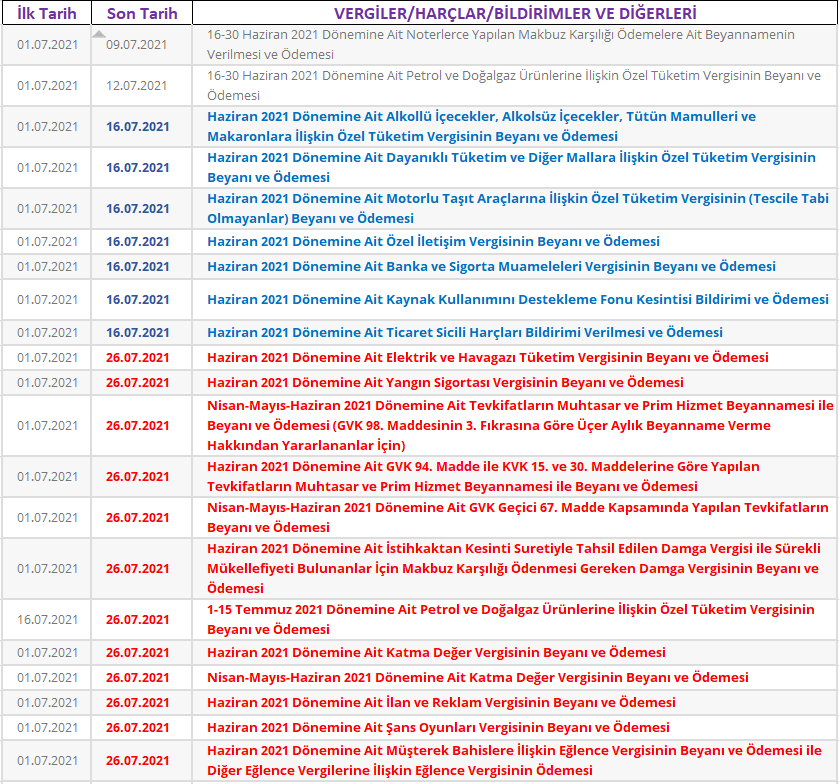
Task: Open the Motorlu Taşıt Araçlarına İlişkin ÖTV link
Action: (x=517, y=208)
